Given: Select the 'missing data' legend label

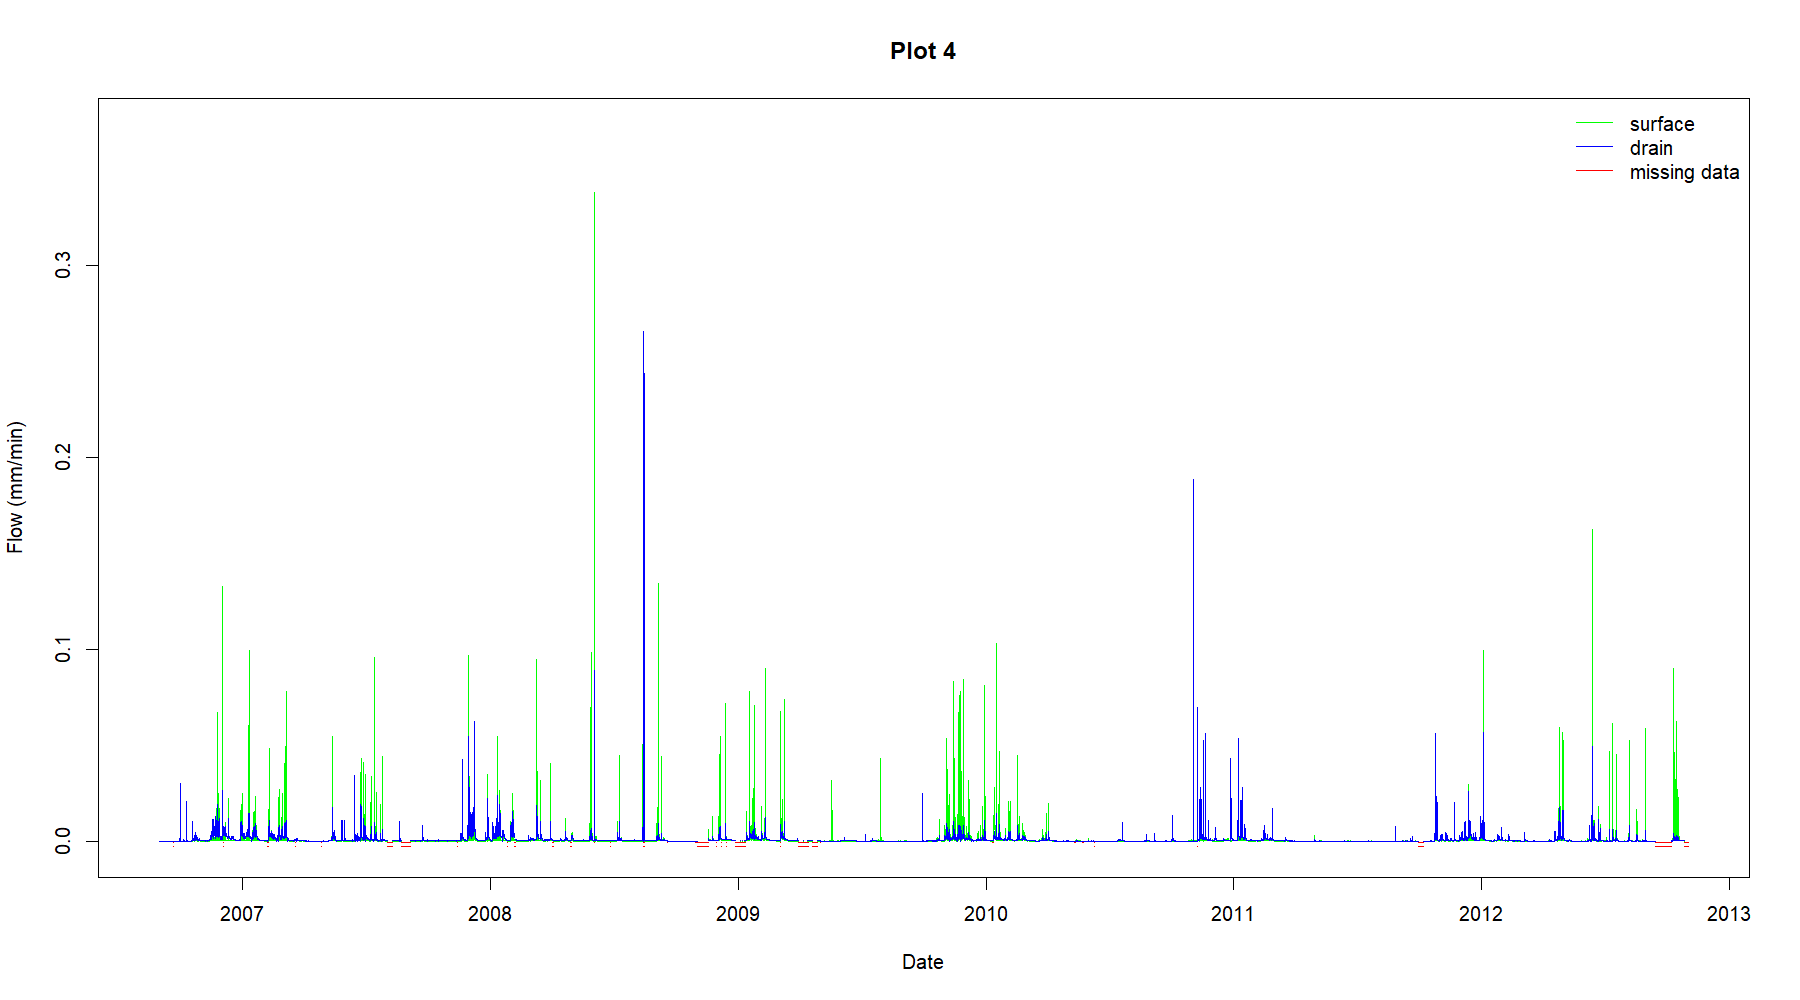Looking at the screenshot, I should (1684, 172).
